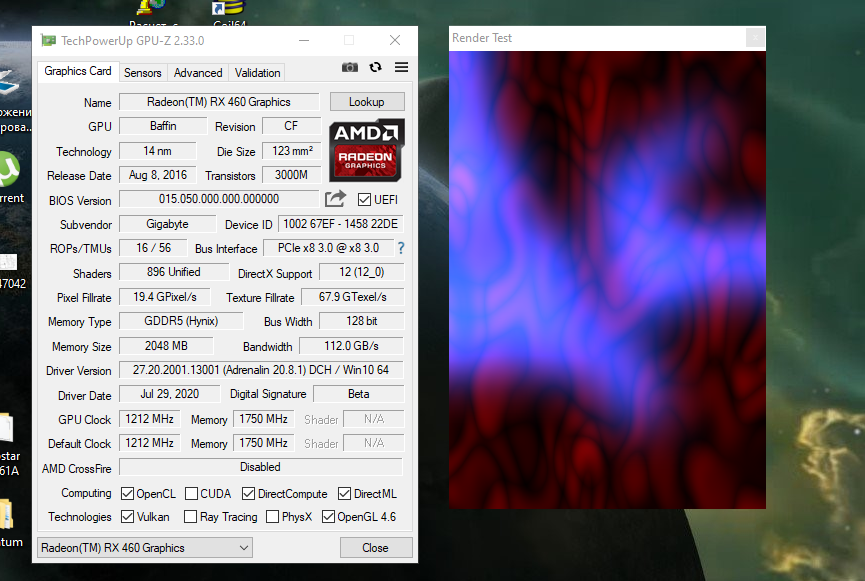Click the GPU field showing Baffin
The image size is (865, 581).
click(x=163, y=126)
